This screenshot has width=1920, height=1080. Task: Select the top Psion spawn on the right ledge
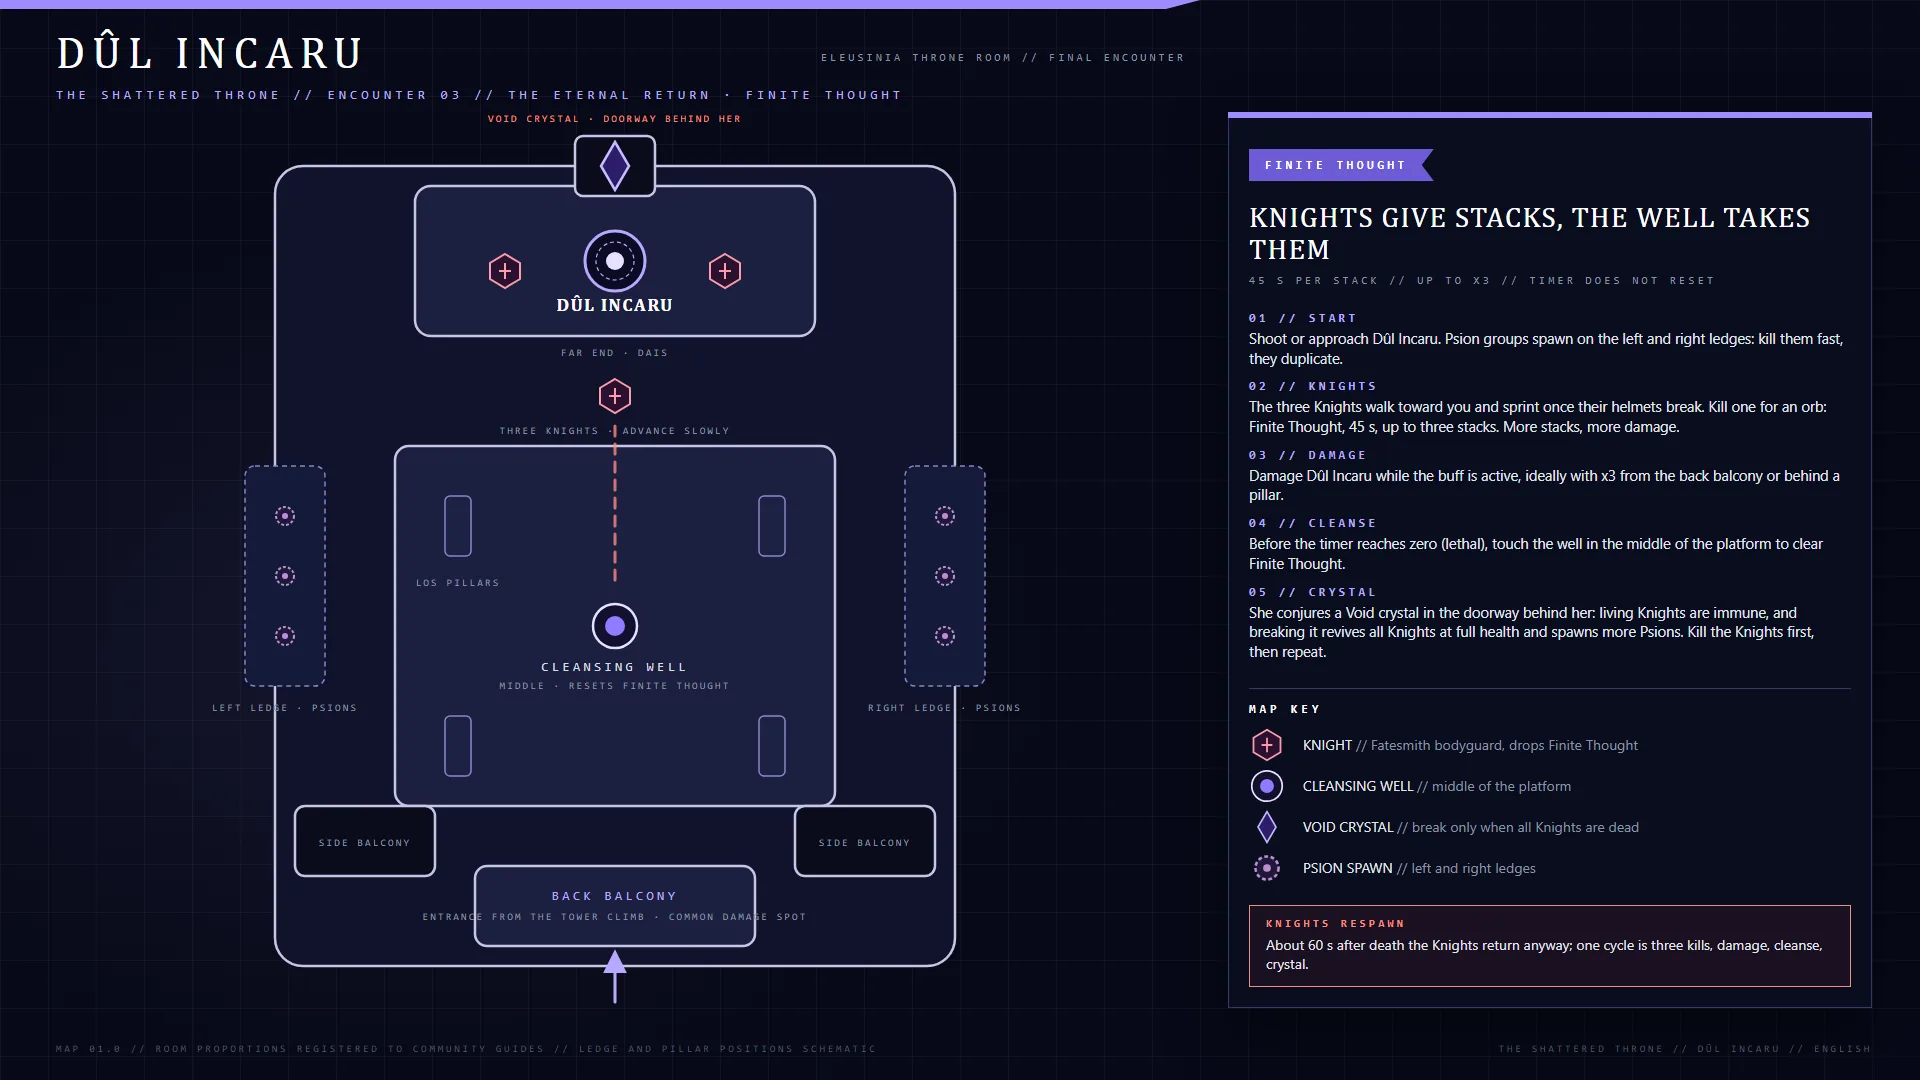tap(945, 516)
